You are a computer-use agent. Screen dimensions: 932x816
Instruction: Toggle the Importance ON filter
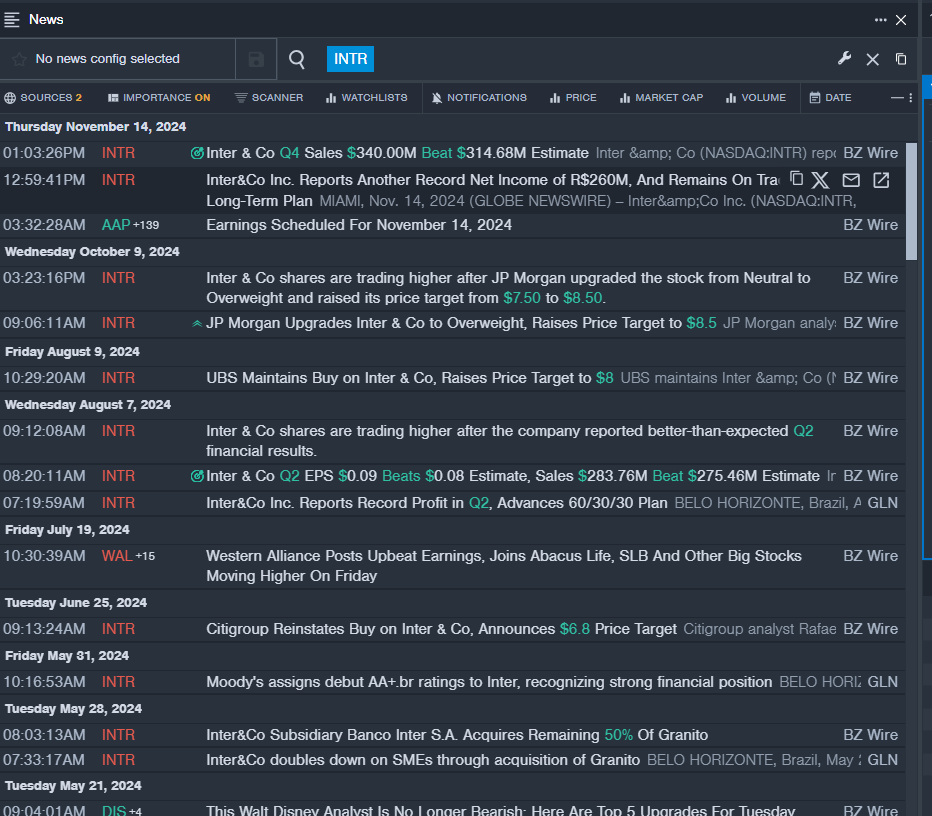point(159,98)
